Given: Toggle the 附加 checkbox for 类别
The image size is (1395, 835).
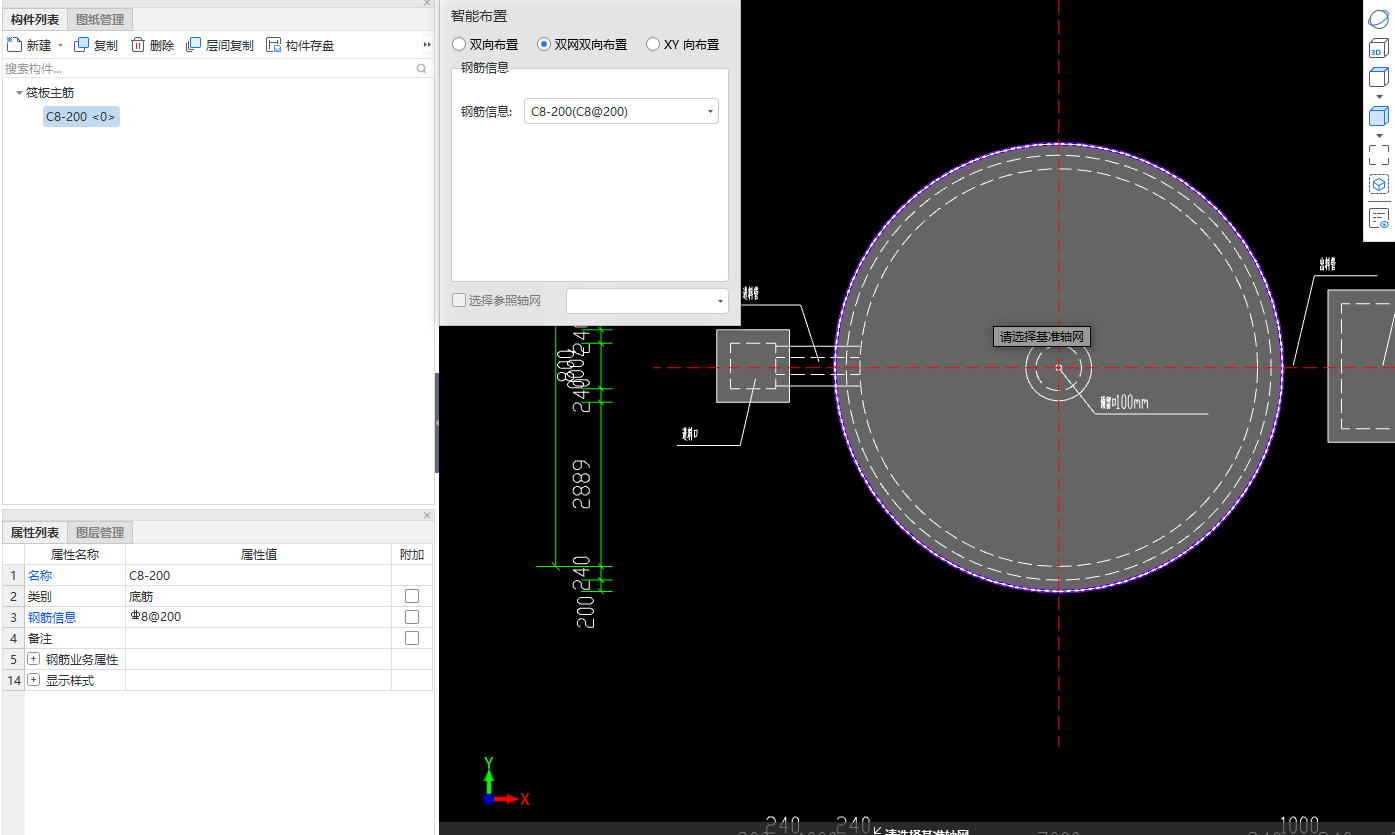Looking at the screenshot, I should coord(412,596).
